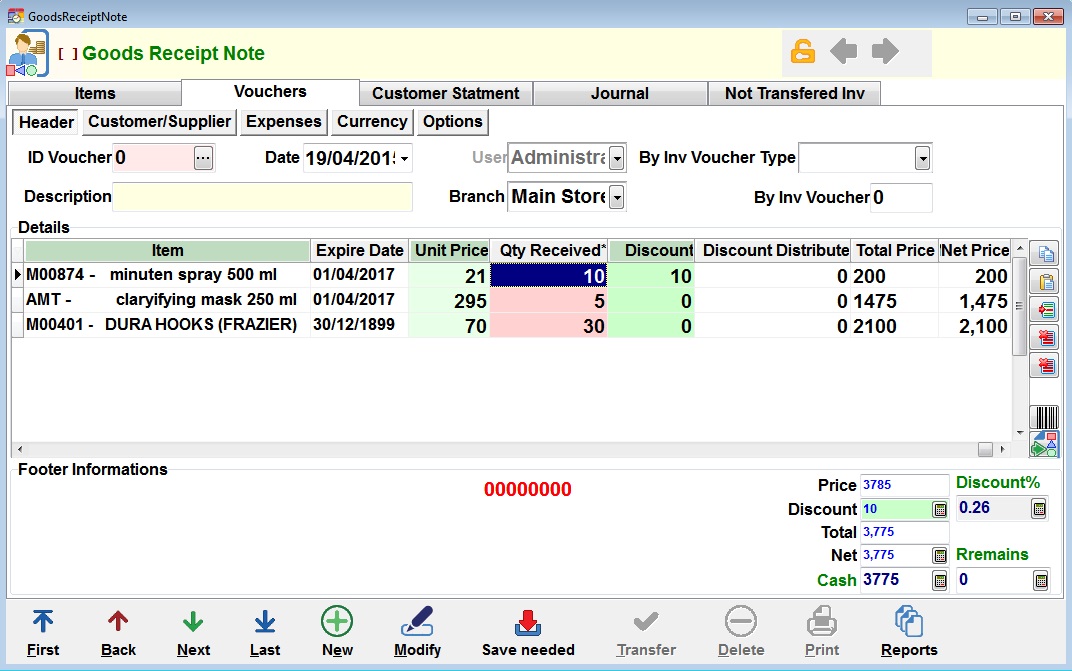This screenshot has width=1072, height=671.
Task: Click the details grid horizontal scrollbar thumb
Action: point(985,449)
